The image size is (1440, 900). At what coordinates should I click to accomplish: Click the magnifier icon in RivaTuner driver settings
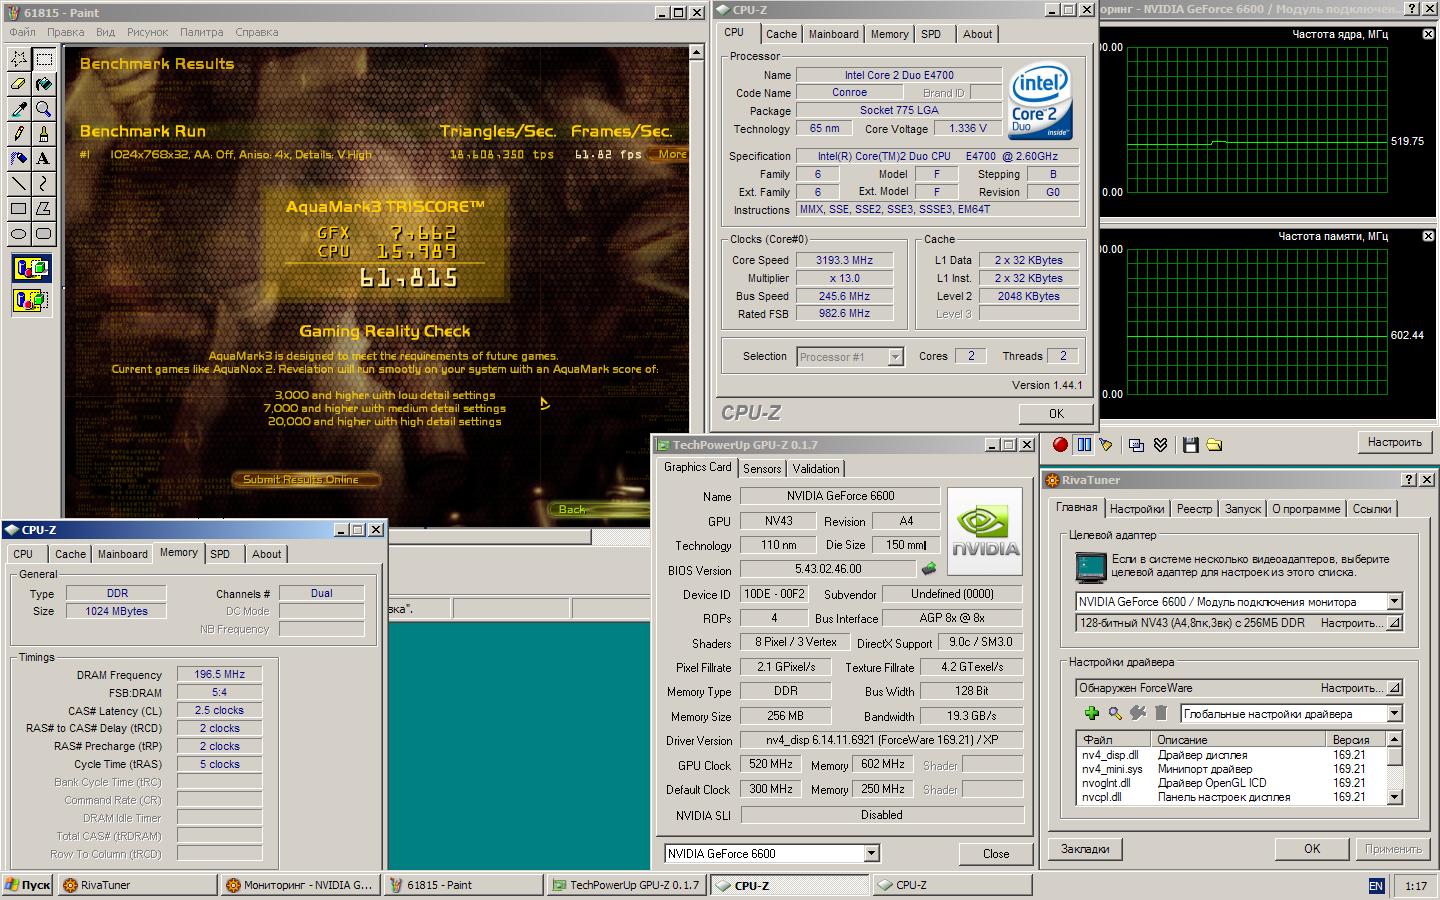(x=1114, y=713)
